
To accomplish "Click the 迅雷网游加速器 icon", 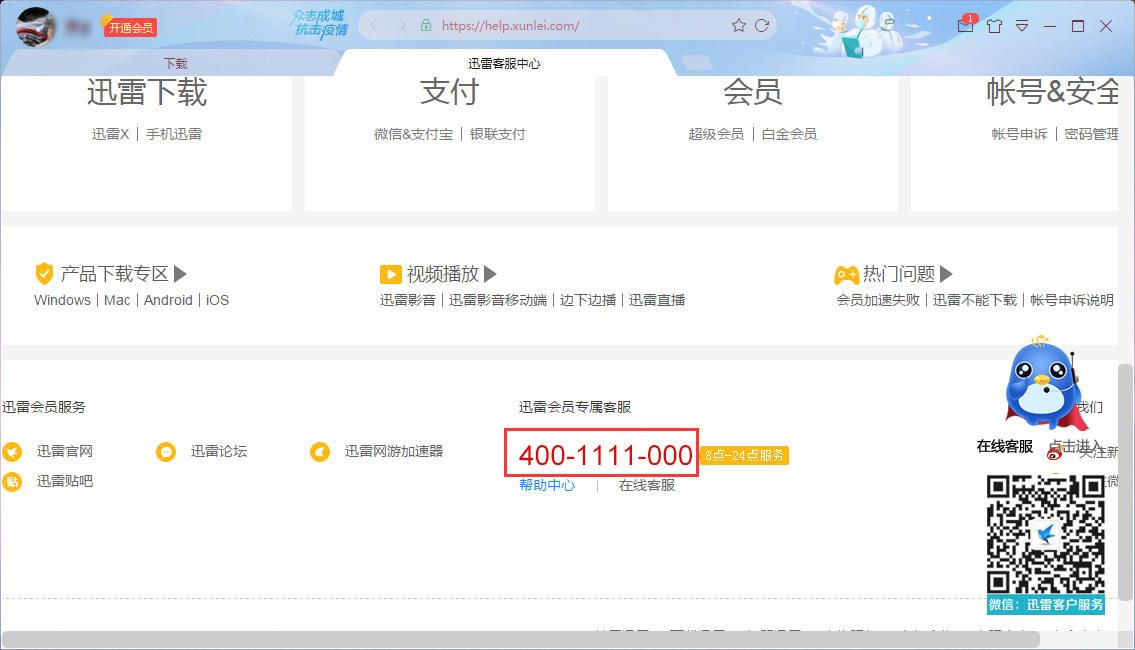I will pos(320,452).
